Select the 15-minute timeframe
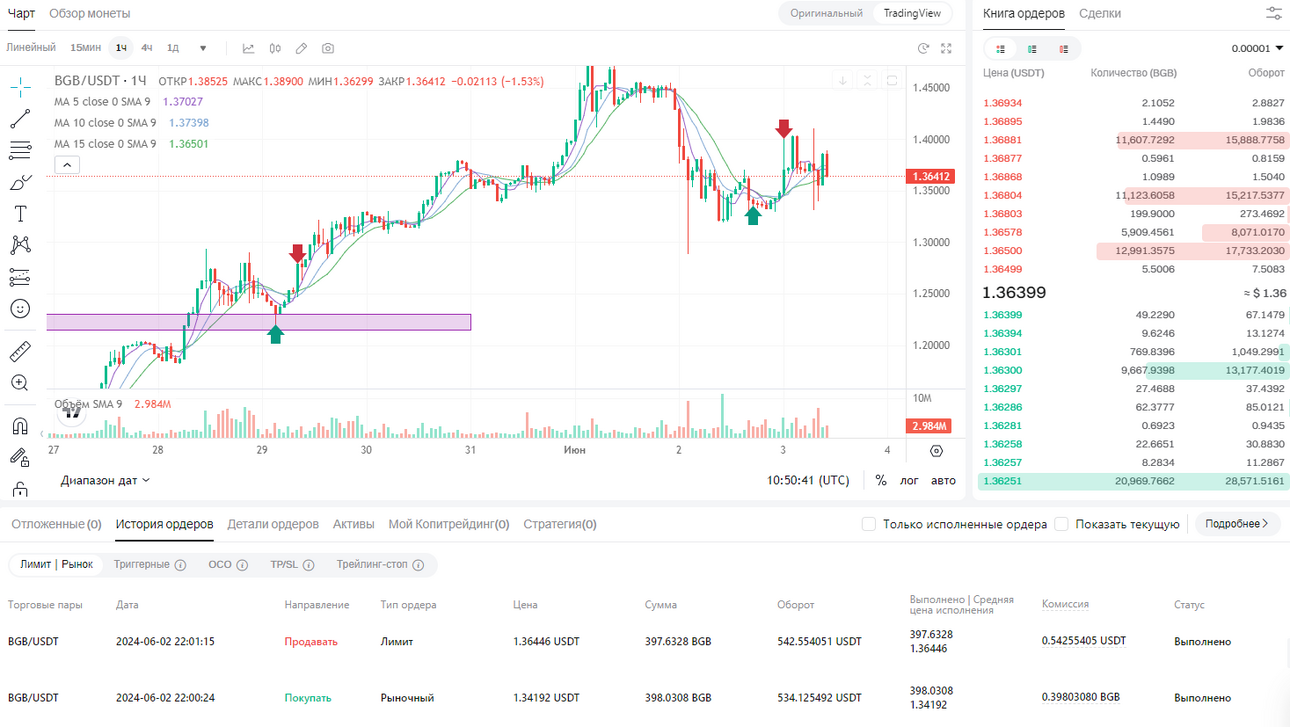The image size is (1290, 727). click(85, 48)
